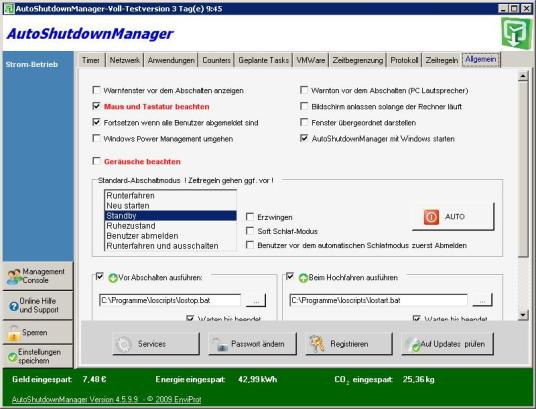Click the Einstellungen speichern green check icon
Viewport: 536px width, 409px height.
(12, 357)
